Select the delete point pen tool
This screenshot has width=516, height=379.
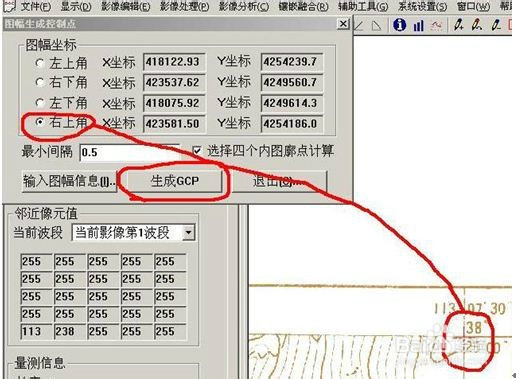click(x=496, y=25)
